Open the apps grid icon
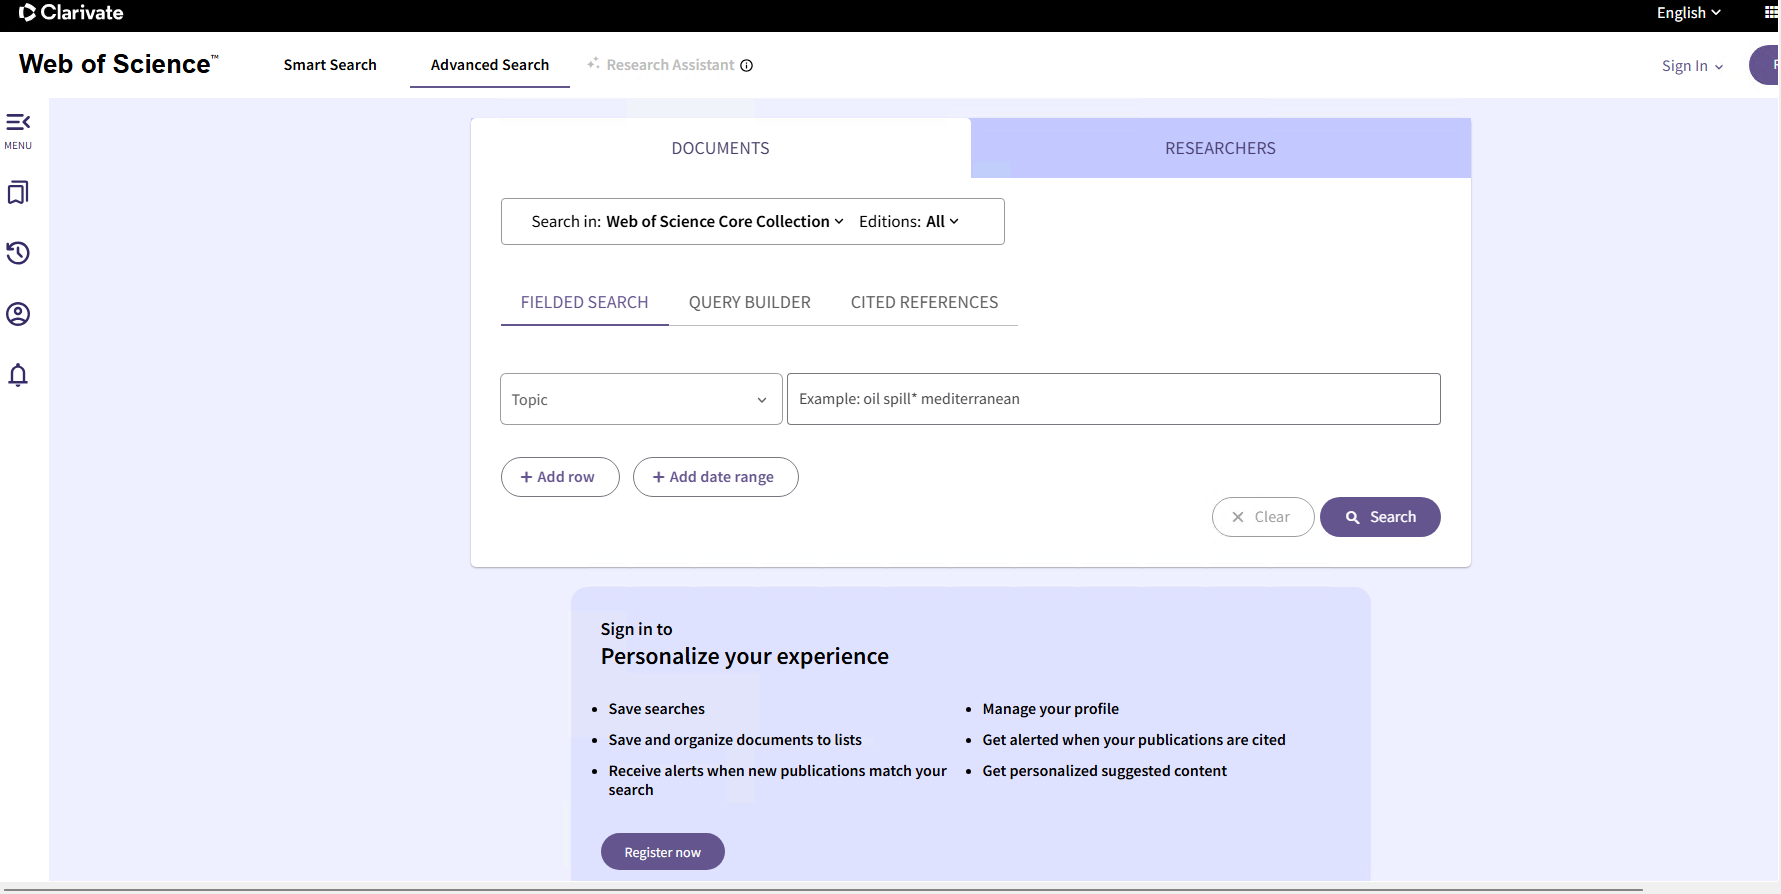Viewport: 1781px width, 894px height. tap(1771, 13)
